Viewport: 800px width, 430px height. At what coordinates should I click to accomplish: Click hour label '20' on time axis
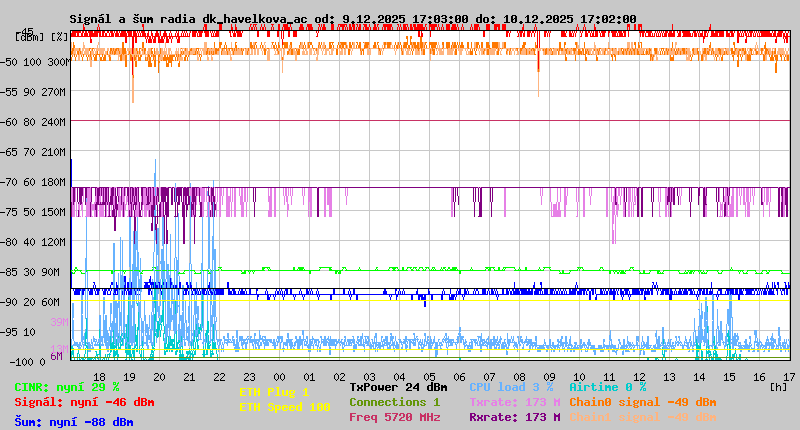(x=159, y=377)
